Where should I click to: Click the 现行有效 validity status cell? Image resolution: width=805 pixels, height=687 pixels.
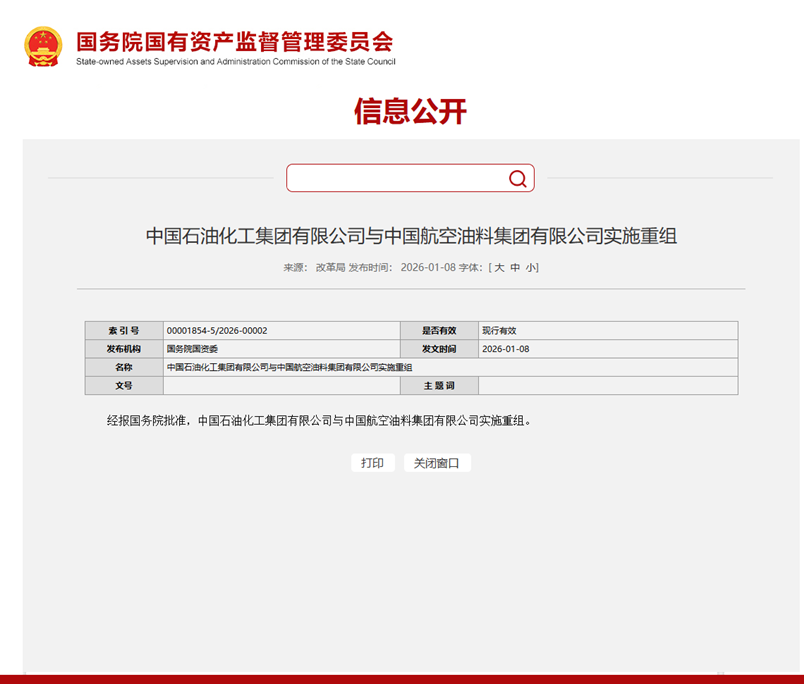499,331
